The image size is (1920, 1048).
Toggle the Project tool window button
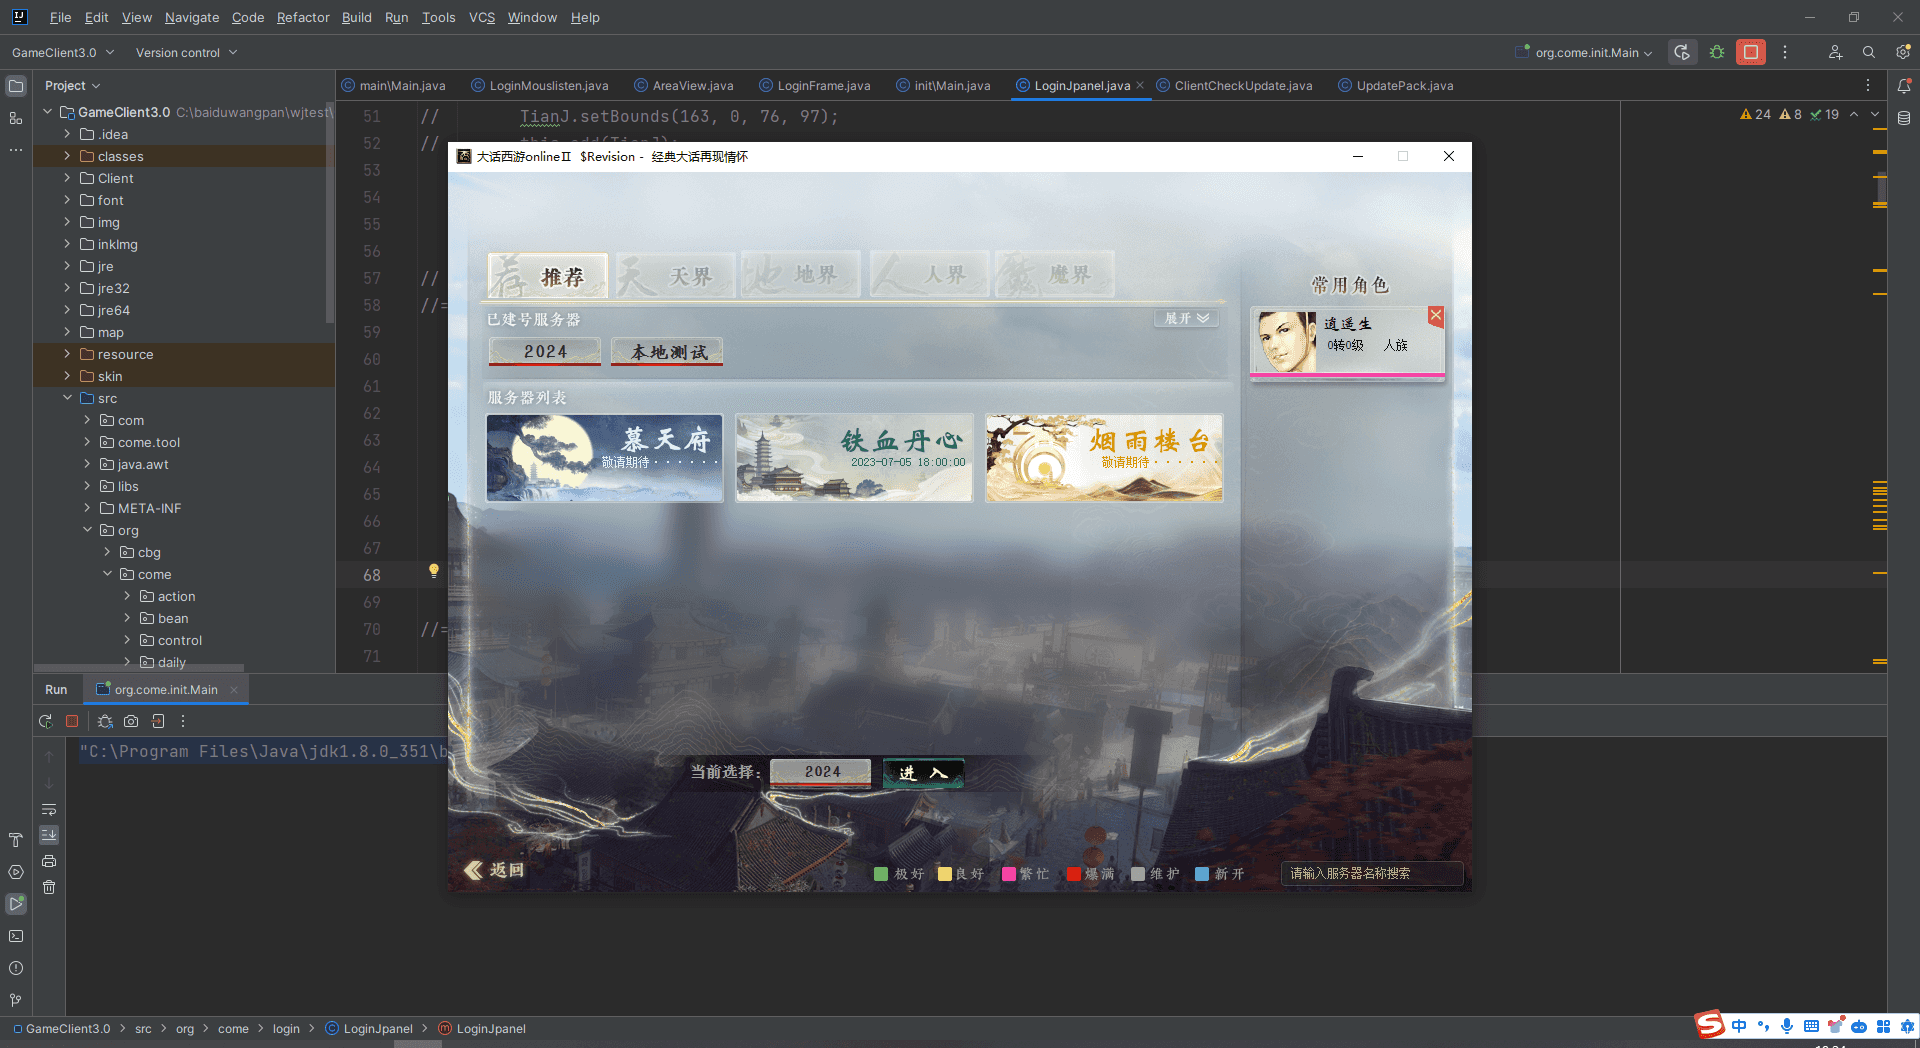tap(16, 86)
